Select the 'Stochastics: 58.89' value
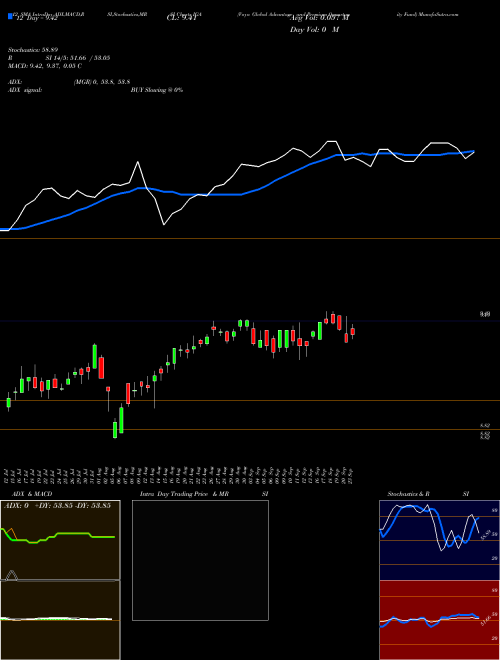 33,50
